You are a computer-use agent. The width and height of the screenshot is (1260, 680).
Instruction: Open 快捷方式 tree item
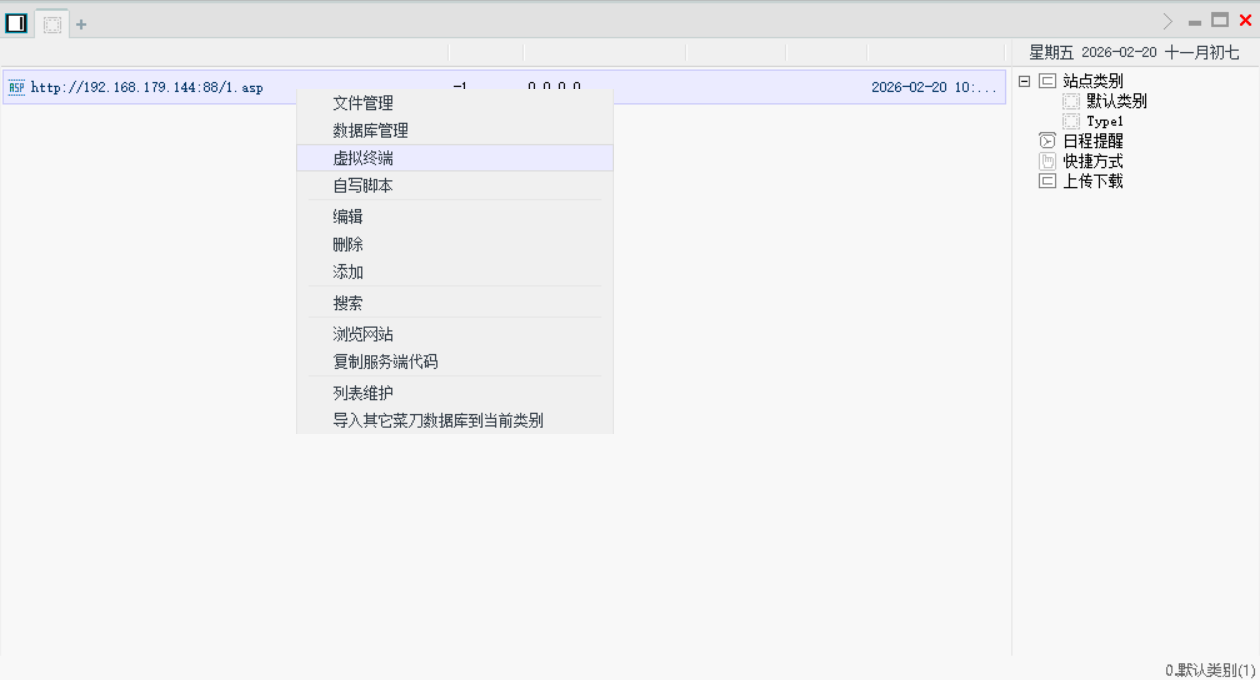[1093, 161]
